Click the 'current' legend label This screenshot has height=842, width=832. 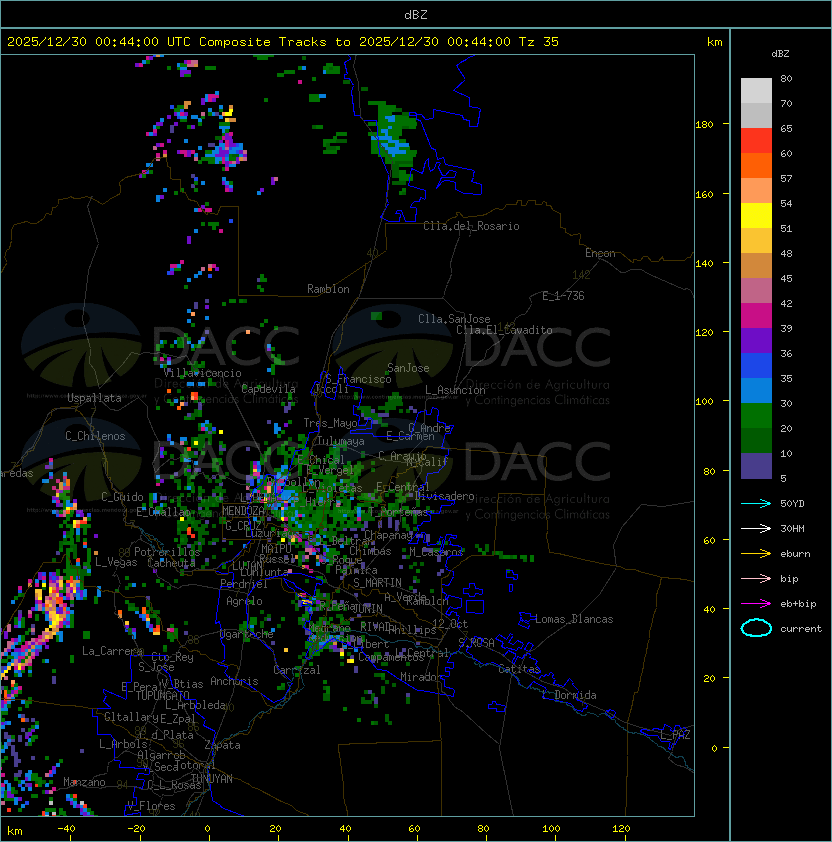tap(801, 629)
